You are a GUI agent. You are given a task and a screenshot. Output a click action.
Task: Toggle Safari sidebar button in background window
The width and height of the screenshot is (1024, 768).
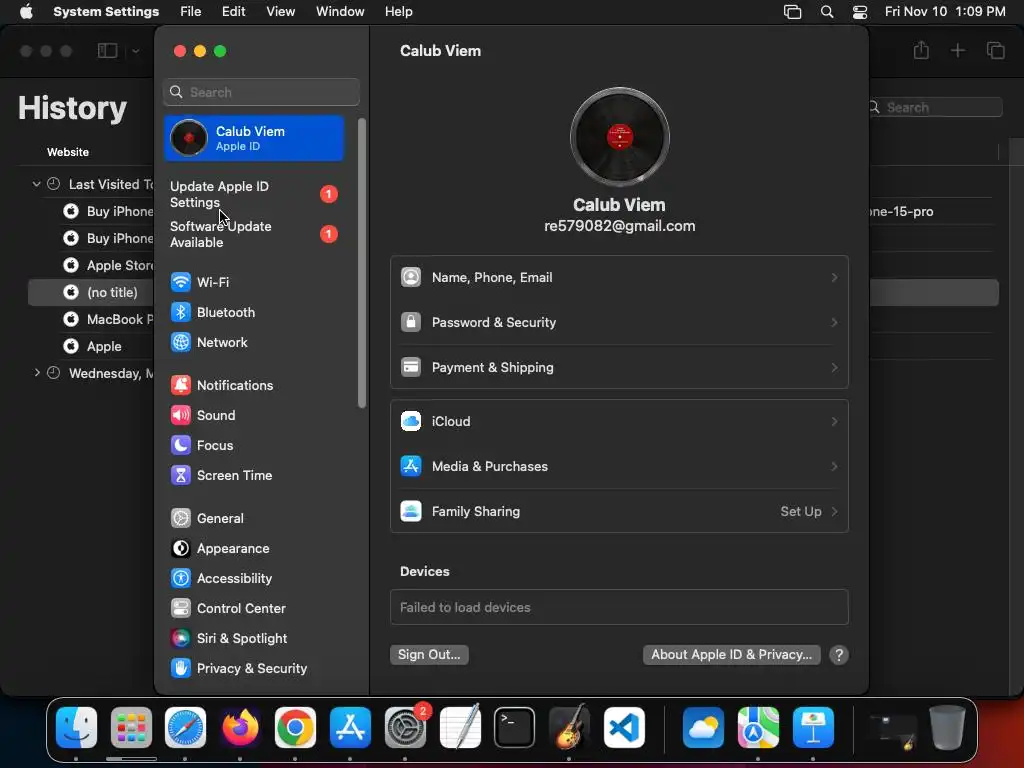tap(107, 50)
